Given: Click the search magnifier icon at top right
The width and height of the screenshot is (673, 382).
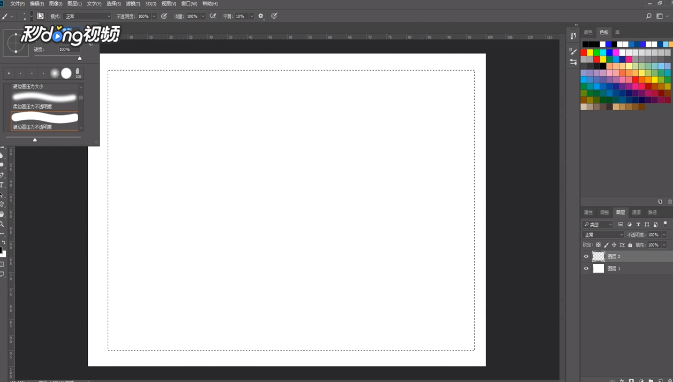Looking at the screenshot, I should [x=649, y=16].
